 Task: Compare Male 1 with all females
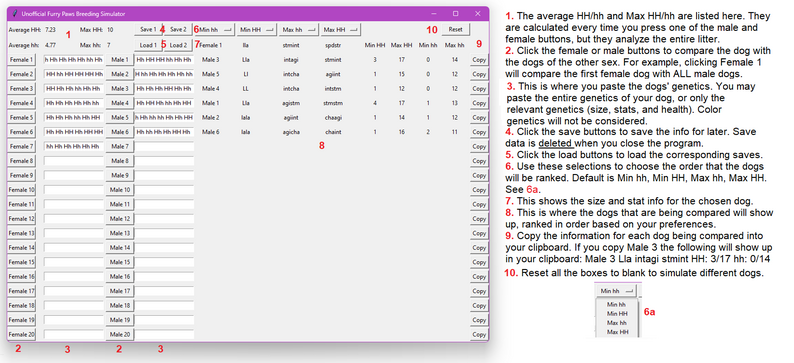[x=120, y=60]
